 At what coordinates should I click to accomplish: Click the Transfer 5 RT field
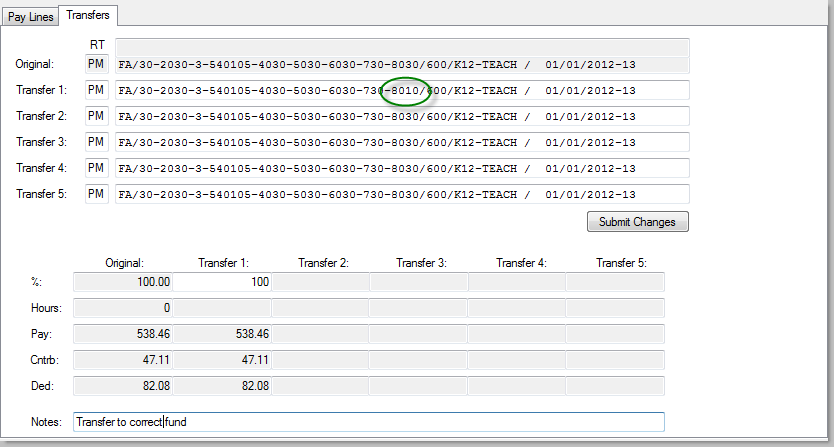96,194
